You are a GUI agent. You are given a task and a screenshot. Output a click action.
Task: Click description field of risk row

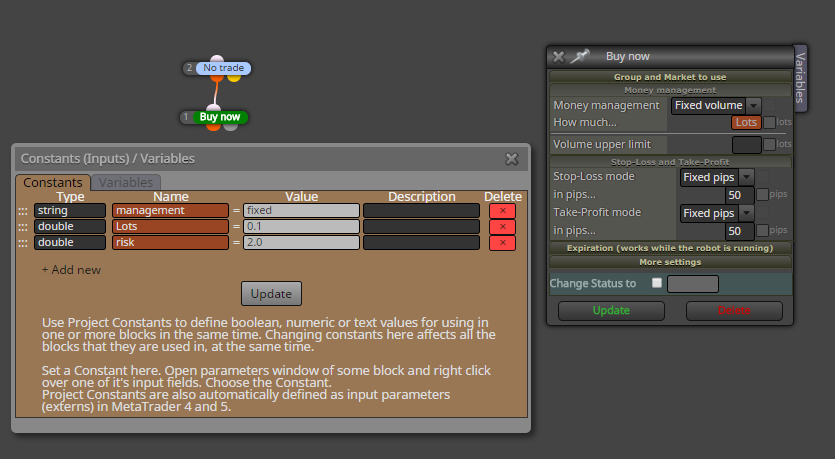421,243
